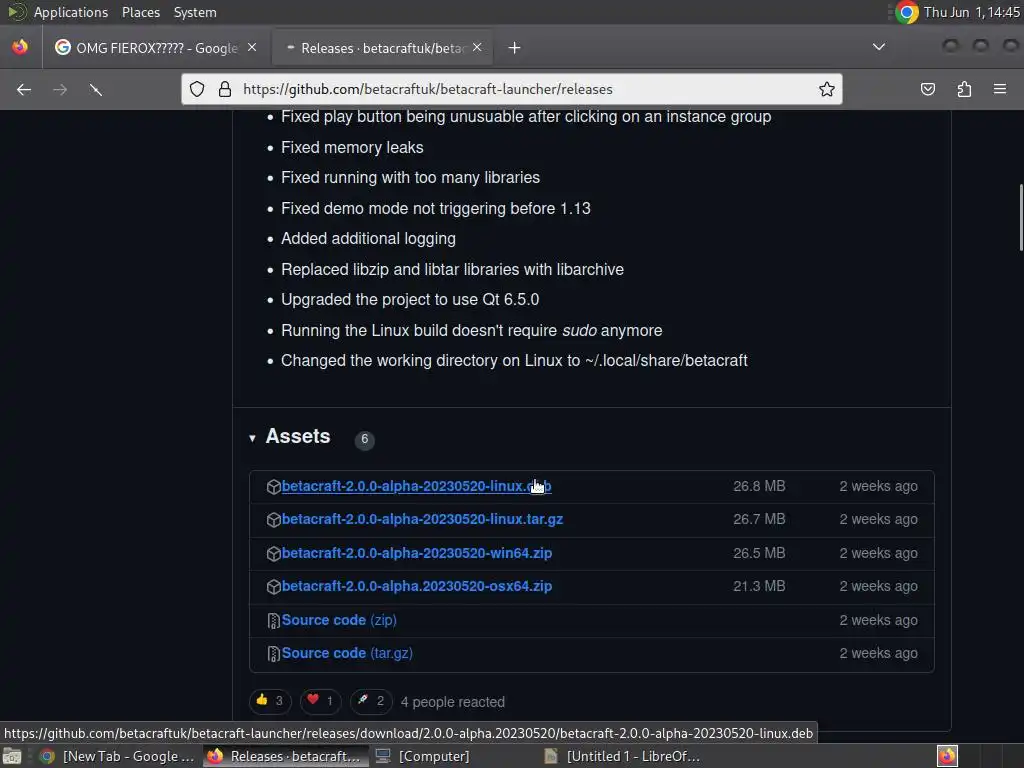
Task: Close the OMG FIEROX Google tab
Action: tap(252, 47)
